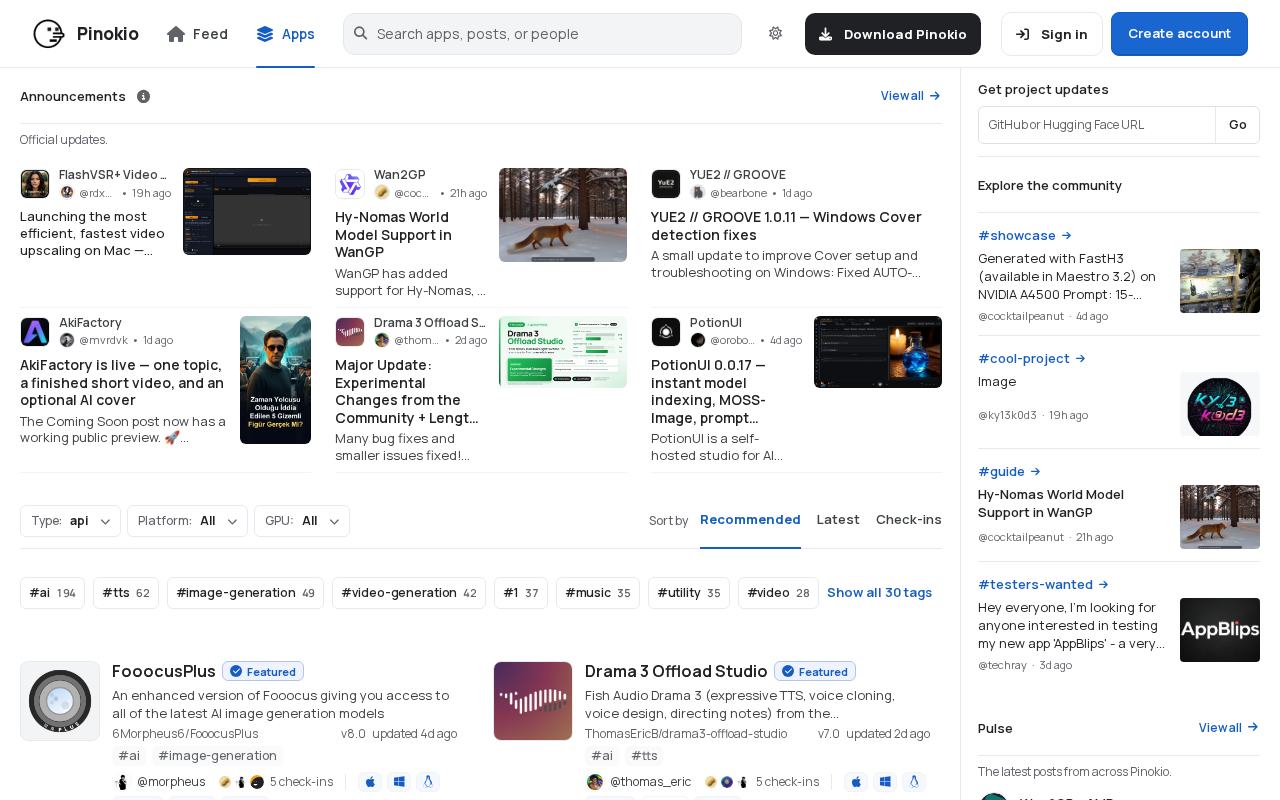This screenshot has height=800, width=1280.
Task: Click Apple platform icon for Drama 3
Action: coord(856,782)
